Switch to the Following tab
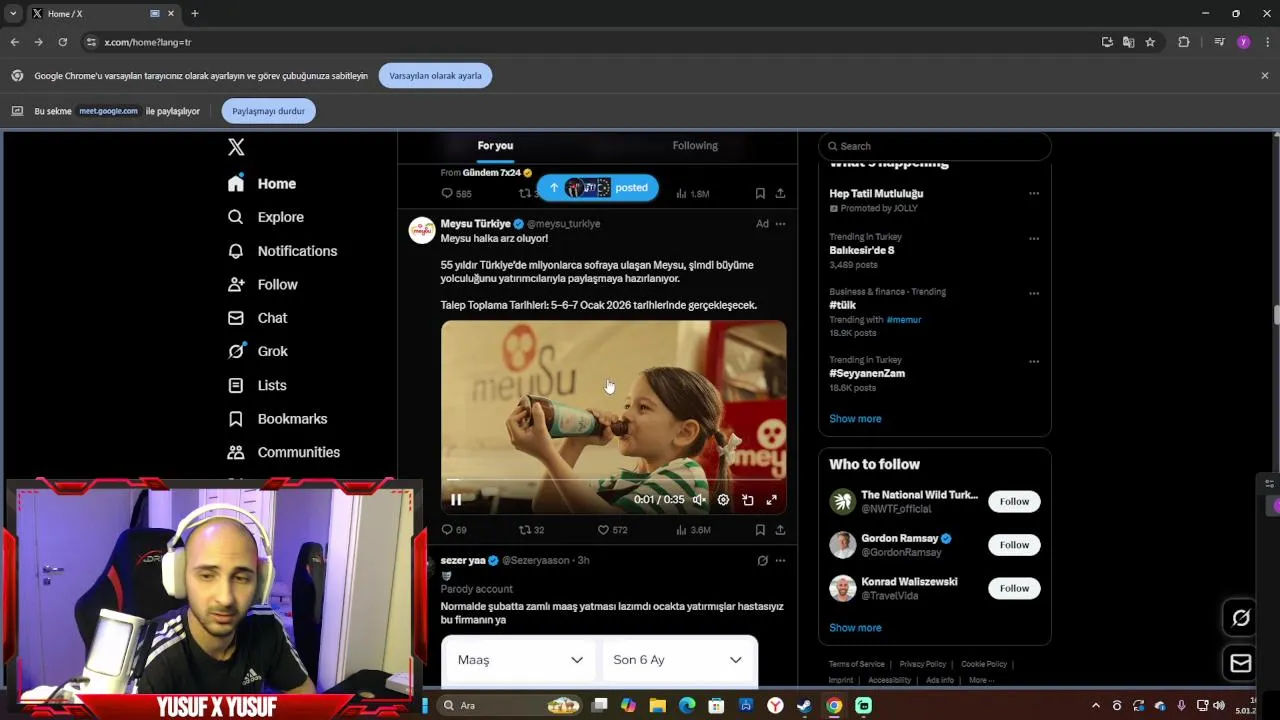The image size is (1280, 720). coord(695,146)
